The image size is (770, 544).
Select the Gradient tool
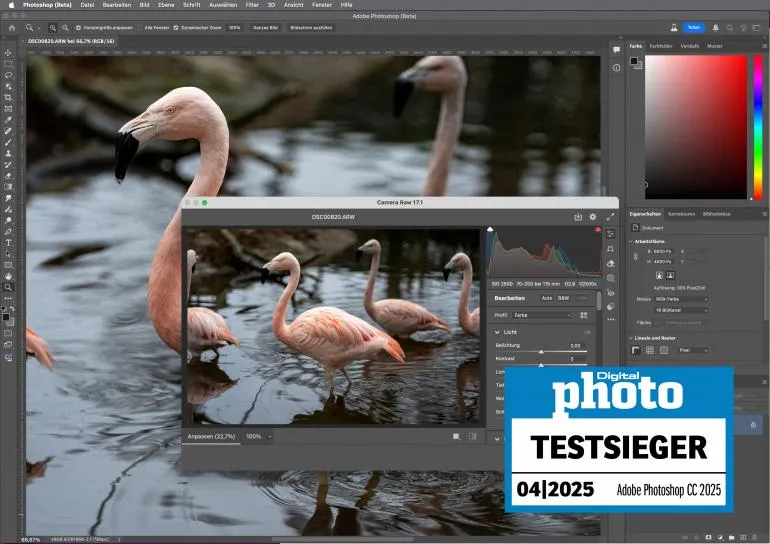tap(8, 187)
